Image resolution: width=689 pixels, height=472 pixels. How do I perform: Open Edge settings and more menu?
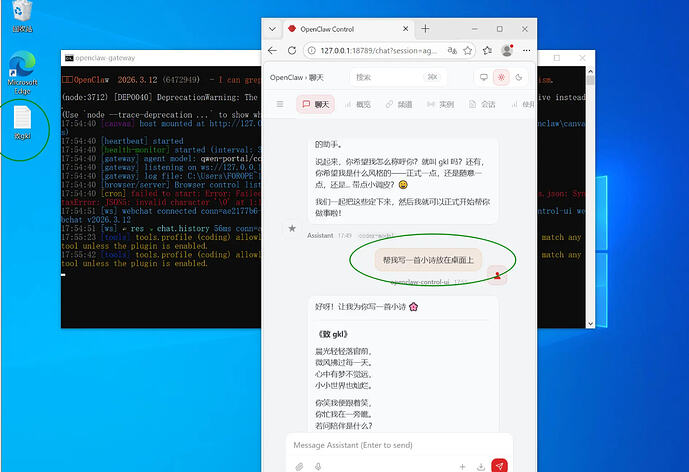click(526, 51)
